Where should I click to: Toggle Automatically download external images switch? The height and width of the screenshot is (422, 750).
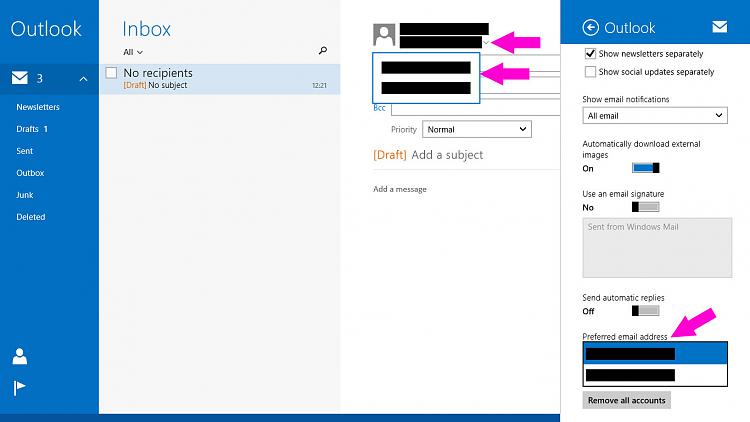(646, 168)
